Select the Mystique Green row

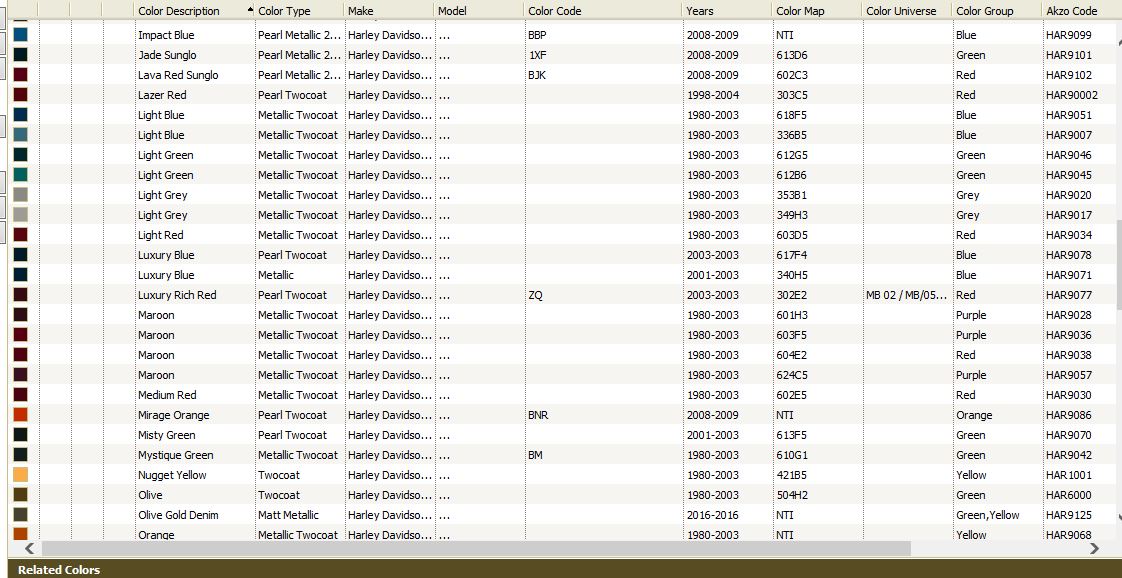[561, 455]
